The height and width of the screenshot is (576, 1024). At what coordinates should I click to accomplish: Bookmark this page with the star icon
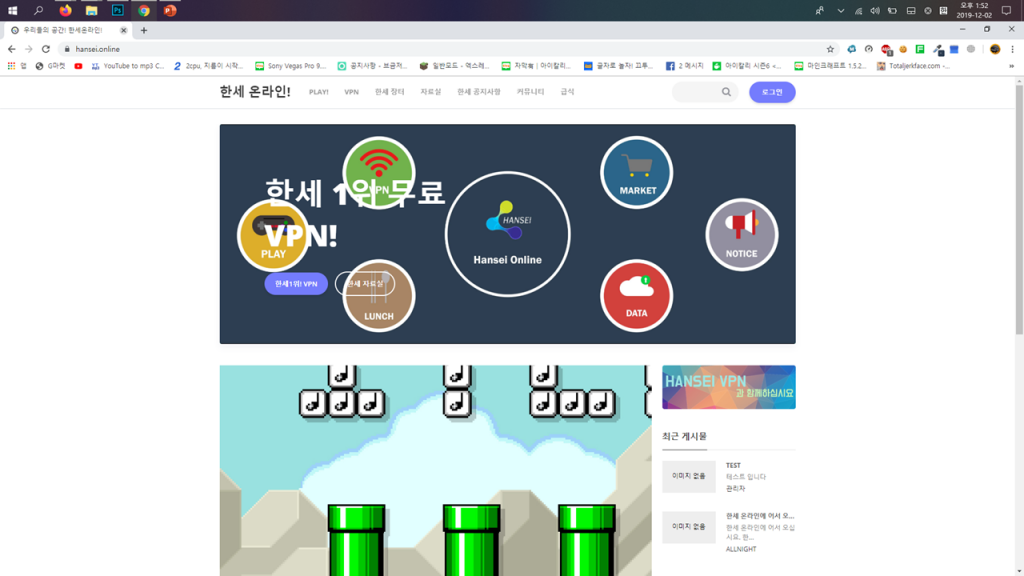pos(830,49)
